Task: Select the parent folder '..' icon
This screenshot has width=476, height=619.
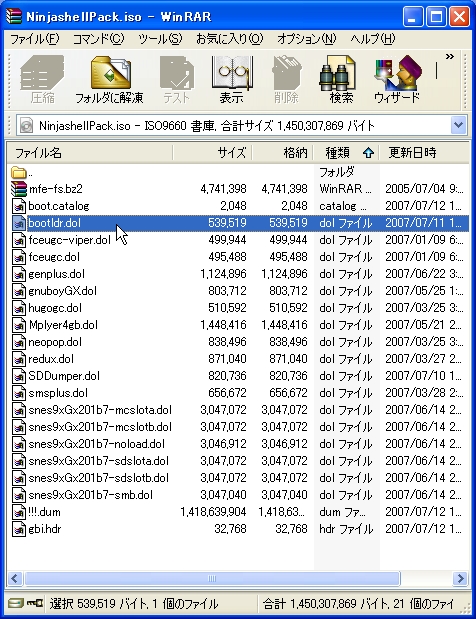Action: coord(19,173)
